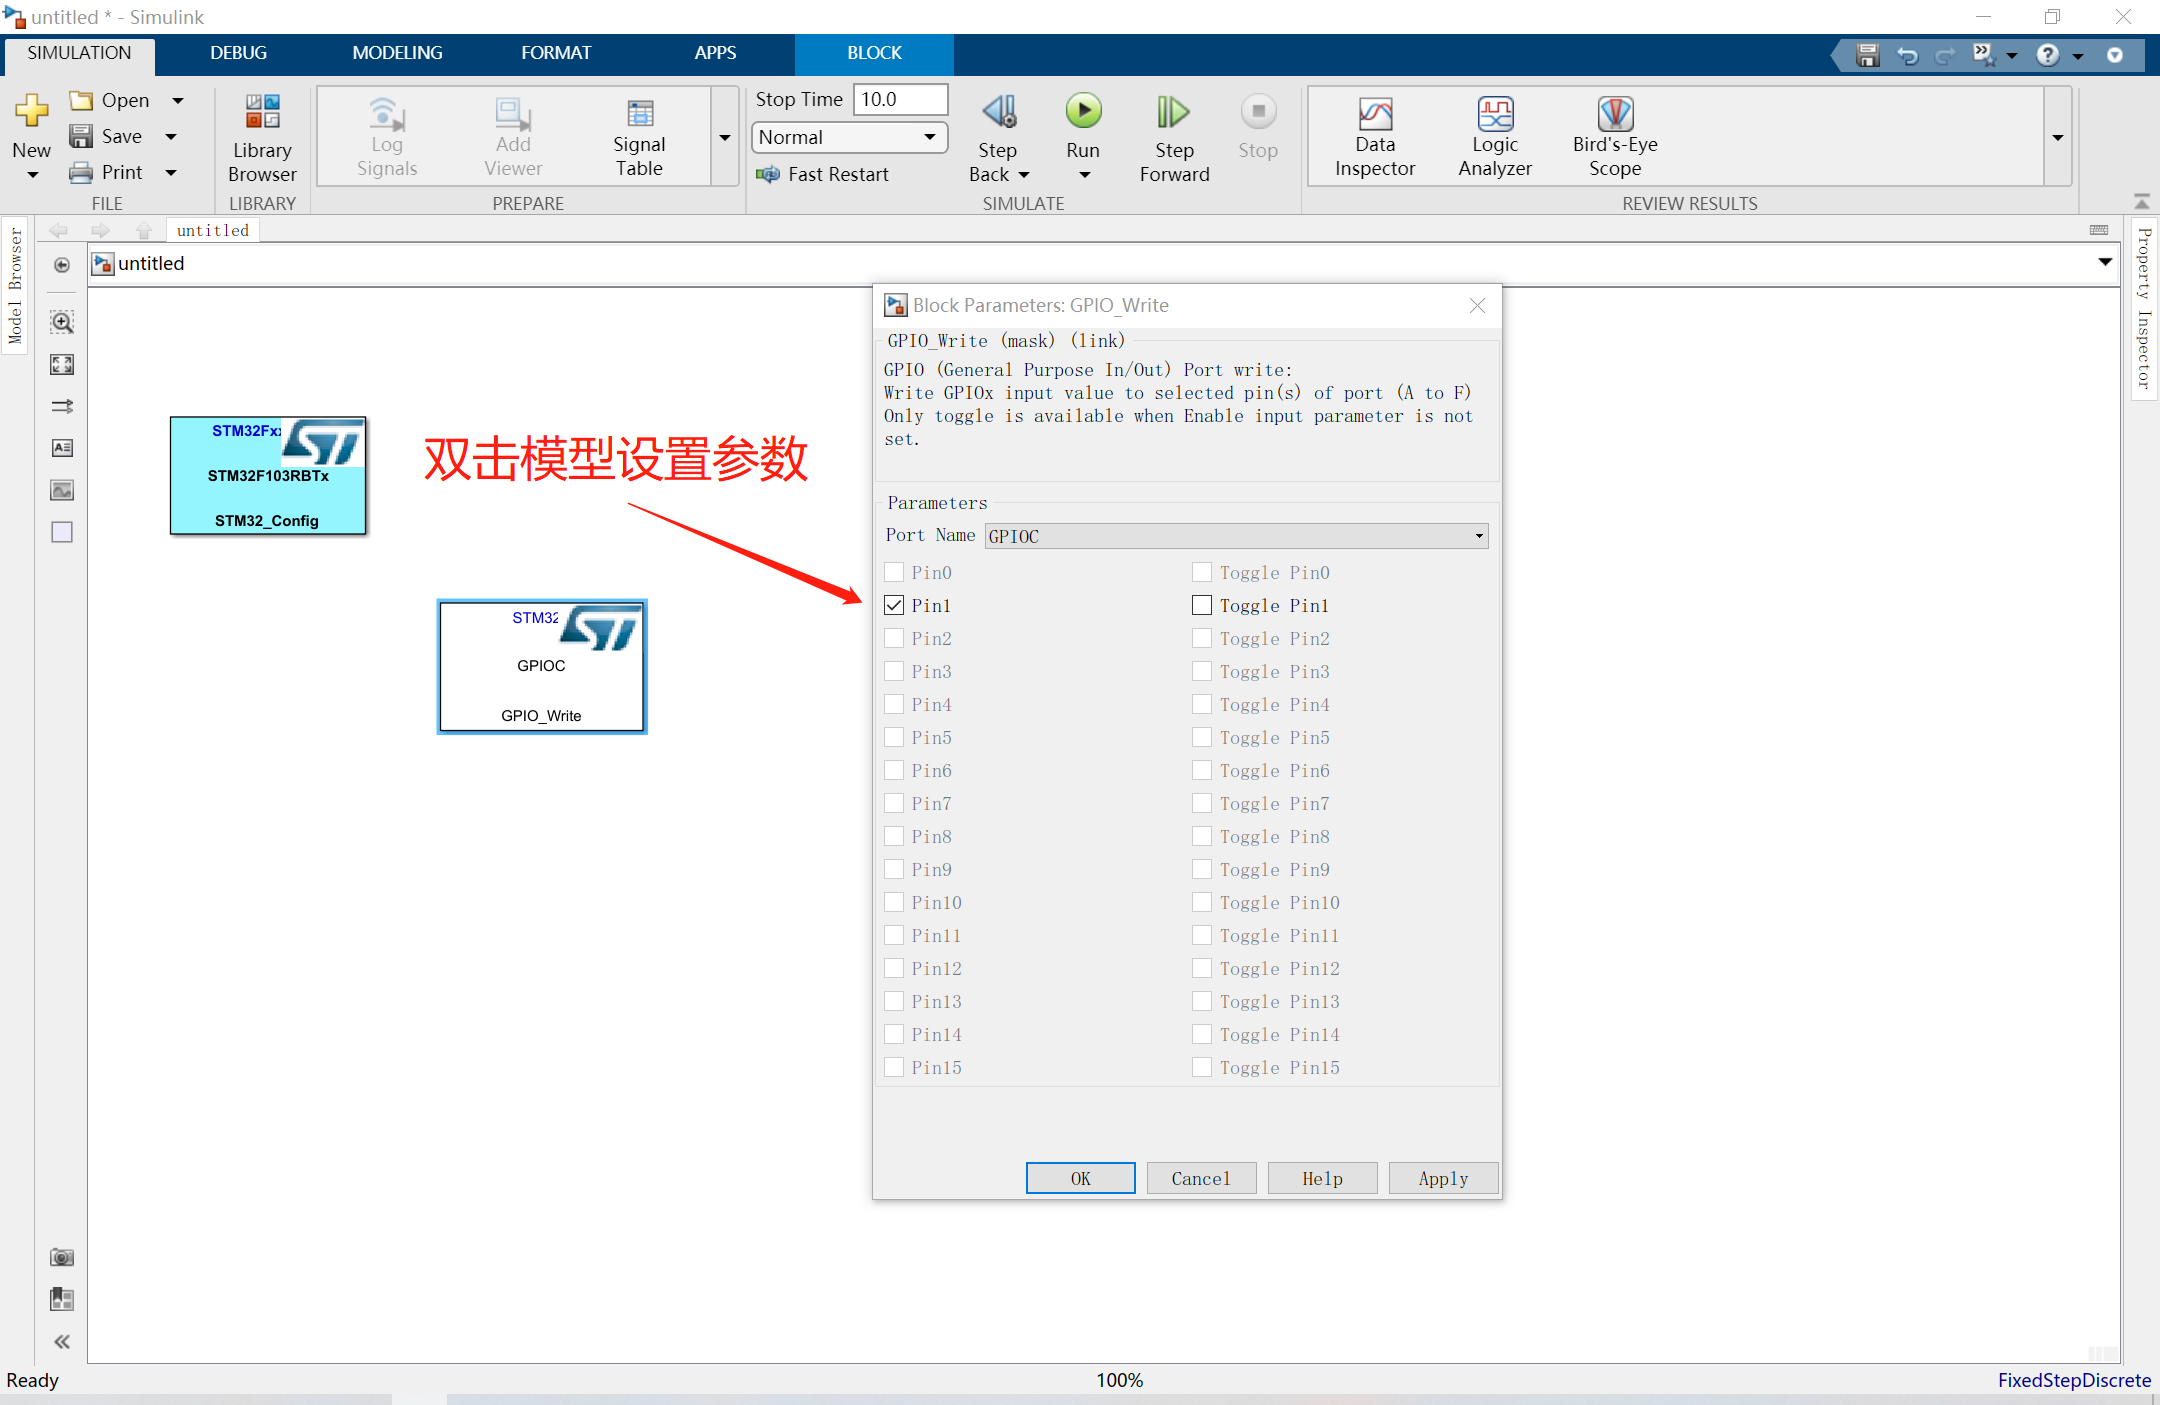Image resolution: width=2160 pixels, height=1405 pixels.
Task: Check the Pin0 checkbox
Action: [x=894, y=572]
